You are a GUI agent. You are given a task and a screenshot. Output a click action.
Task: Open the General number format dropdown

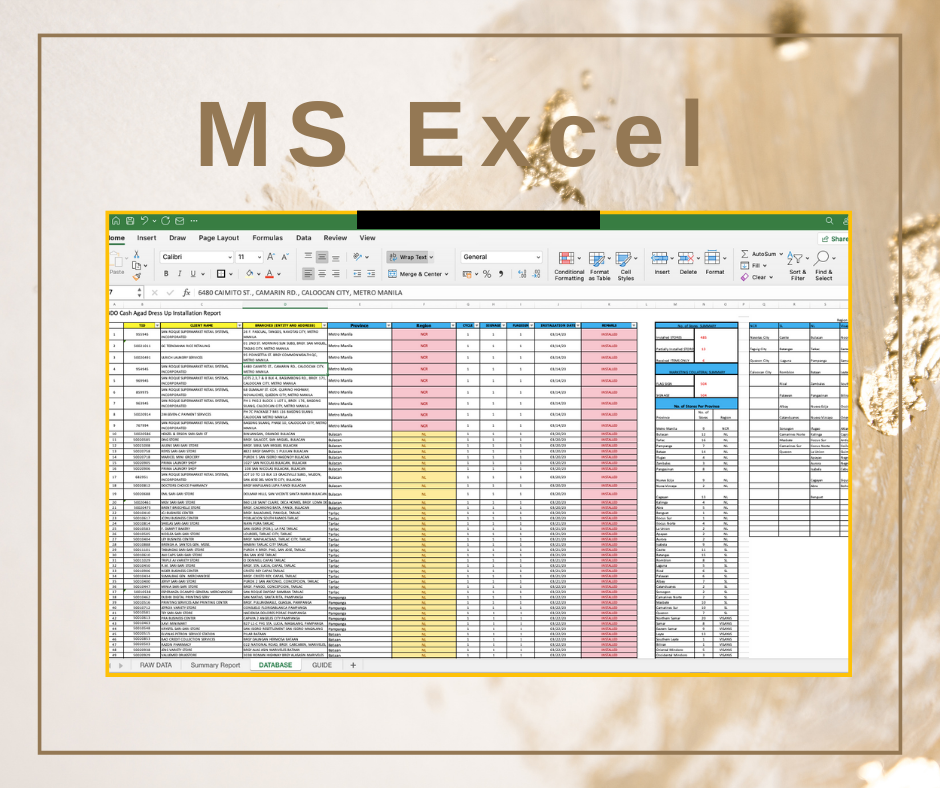[x=538, y=257]
